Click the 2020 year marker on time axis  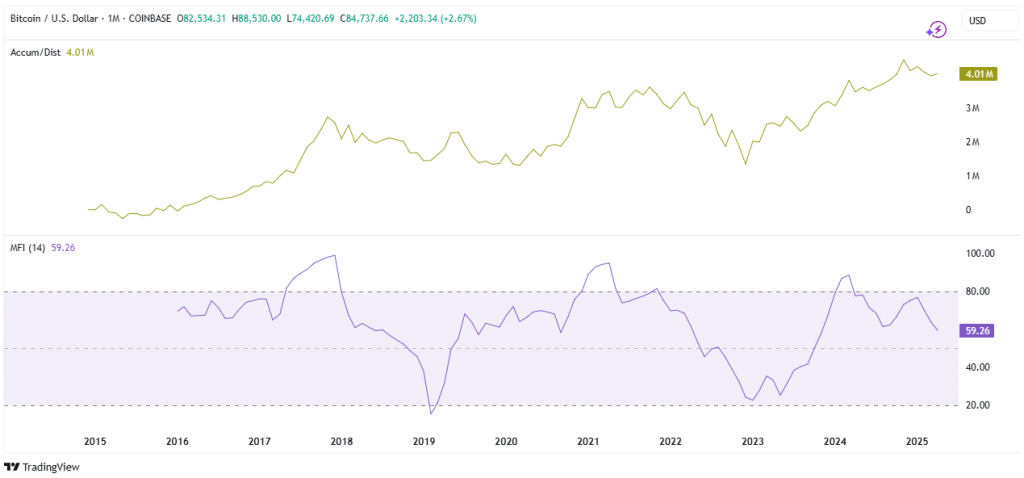pos(506,441)
